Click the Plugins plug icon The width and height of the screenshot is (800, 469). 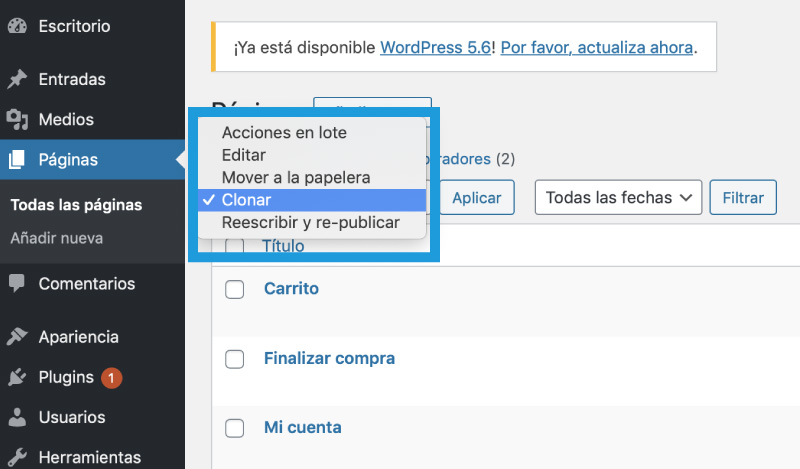click(x=17, y=377)
